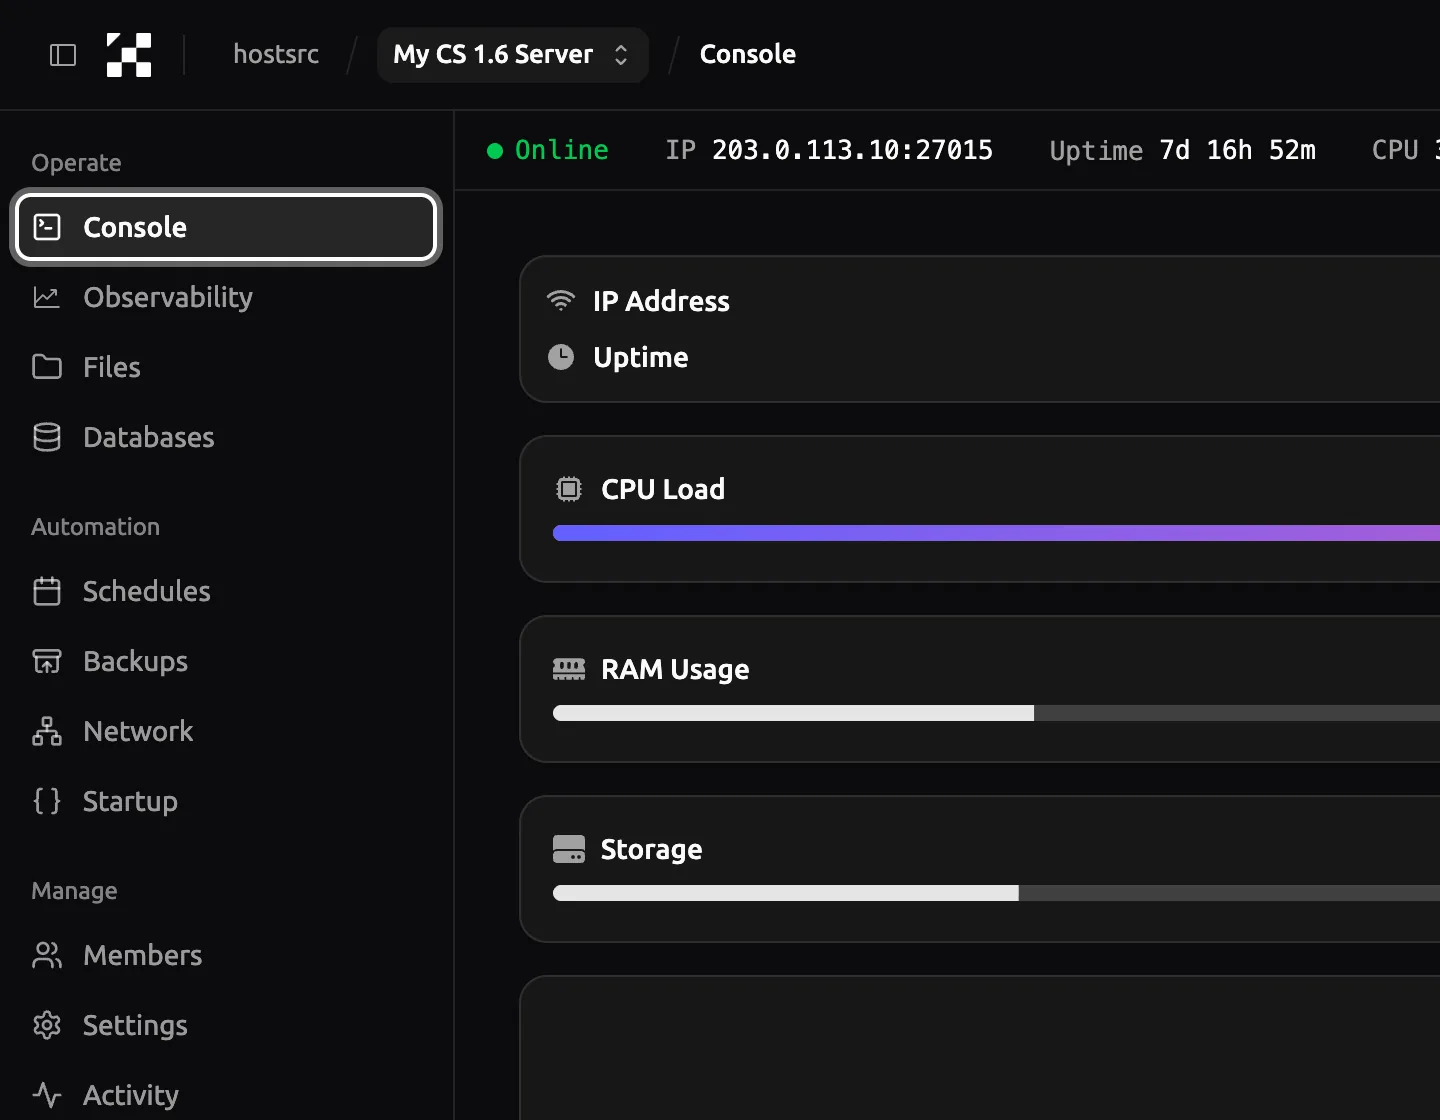Click the Databases cylinder icon
1440x1120 pixels.
pos(47,437)
